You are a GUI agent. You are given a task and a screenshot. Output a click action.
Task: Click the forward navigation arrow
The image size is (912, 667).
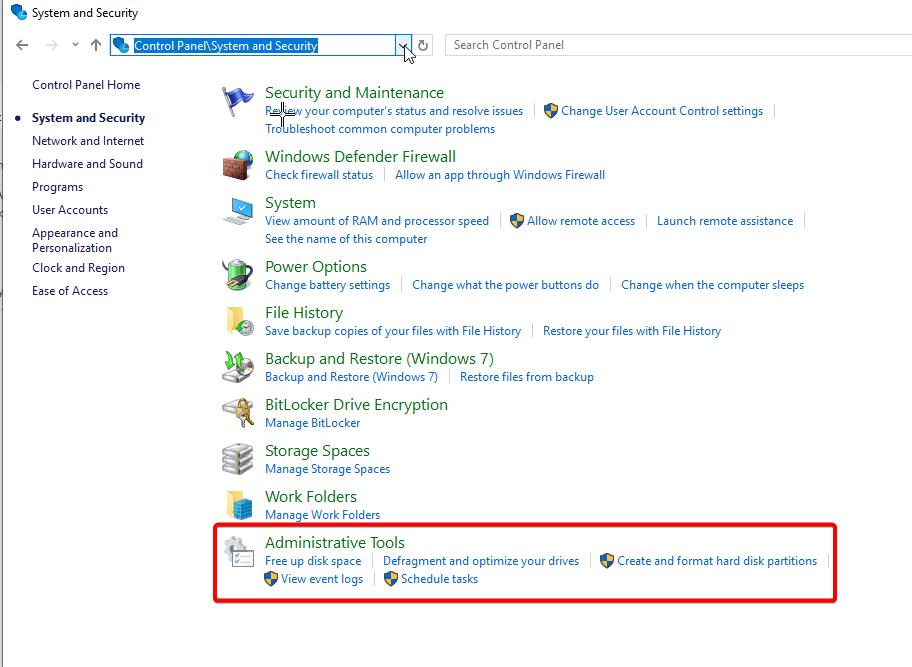coord(52,45)
